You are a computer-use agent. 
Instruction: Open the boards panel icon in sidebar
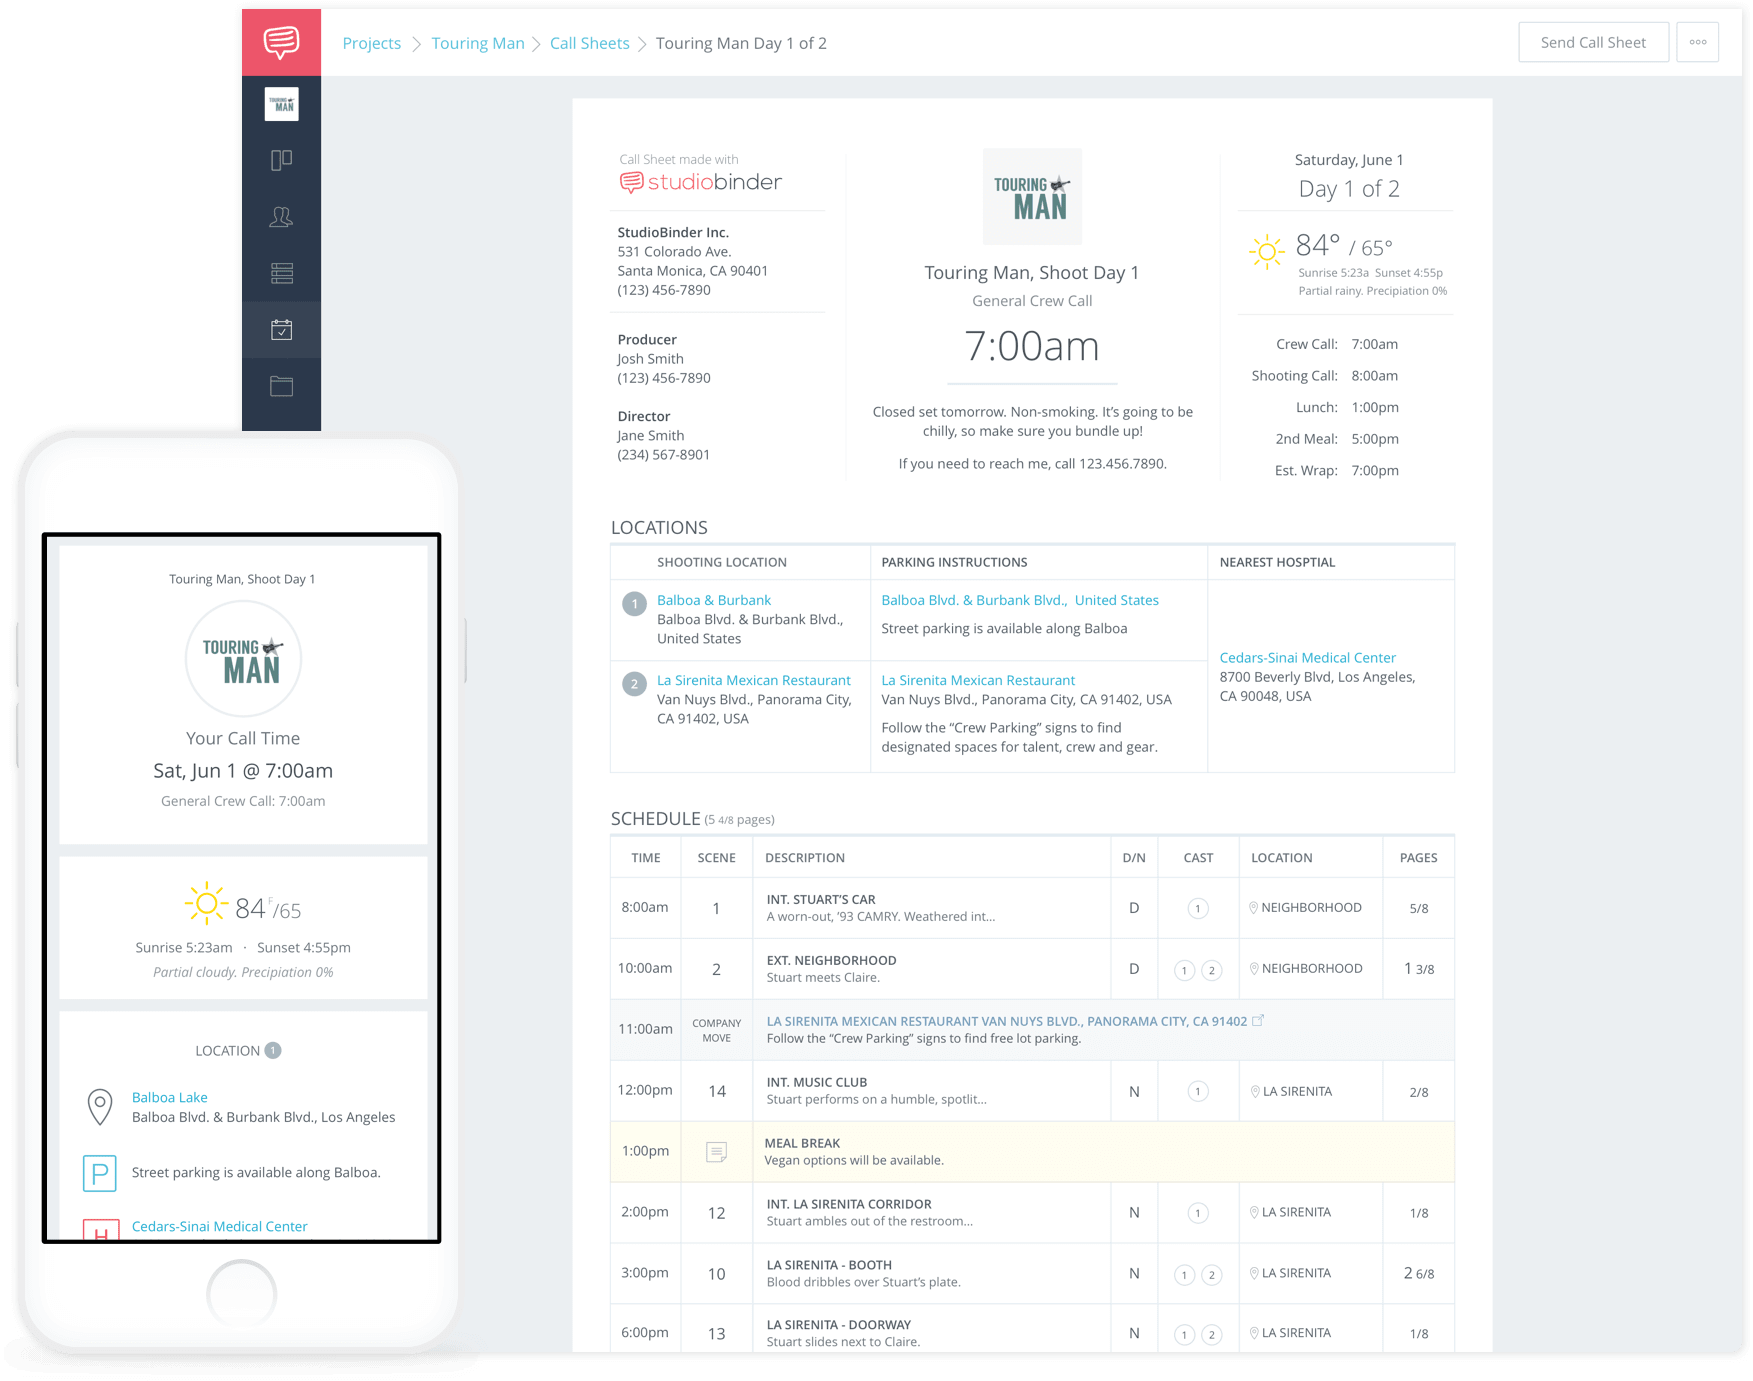click(281, 160)
